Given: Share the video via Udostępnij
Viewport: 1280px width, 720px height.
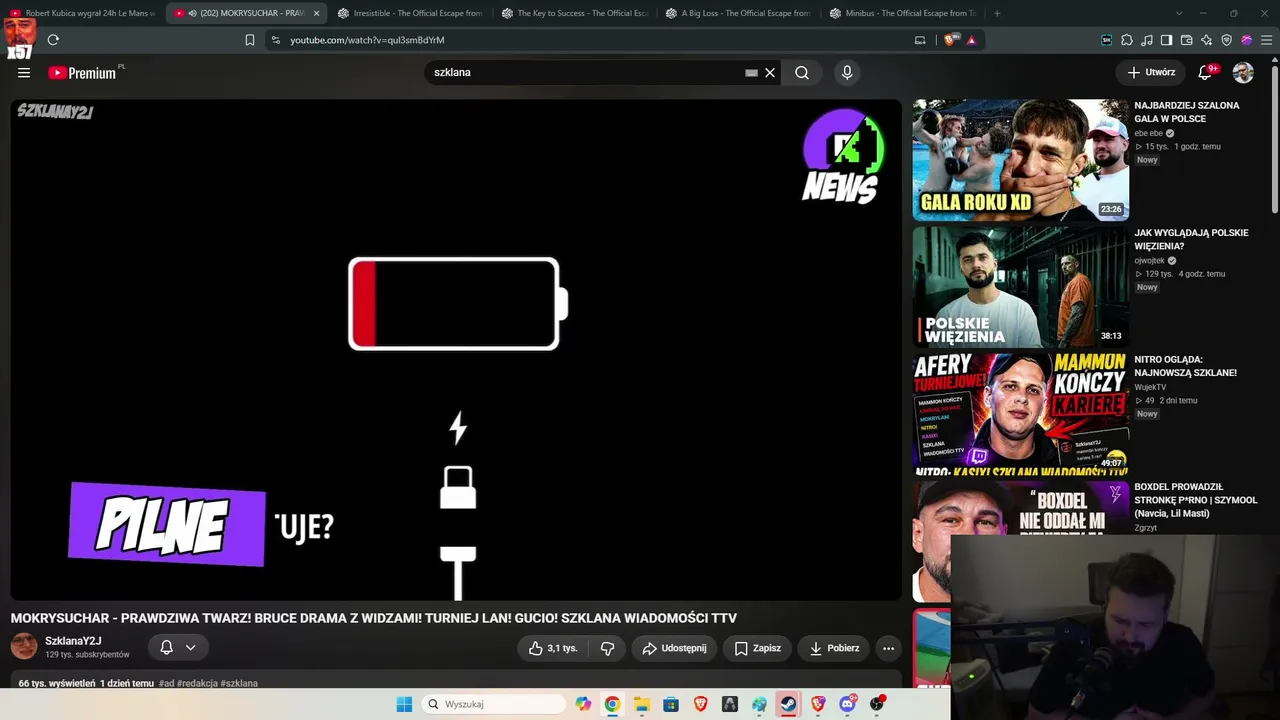Looking at the screenshot, I should point(674,648).
